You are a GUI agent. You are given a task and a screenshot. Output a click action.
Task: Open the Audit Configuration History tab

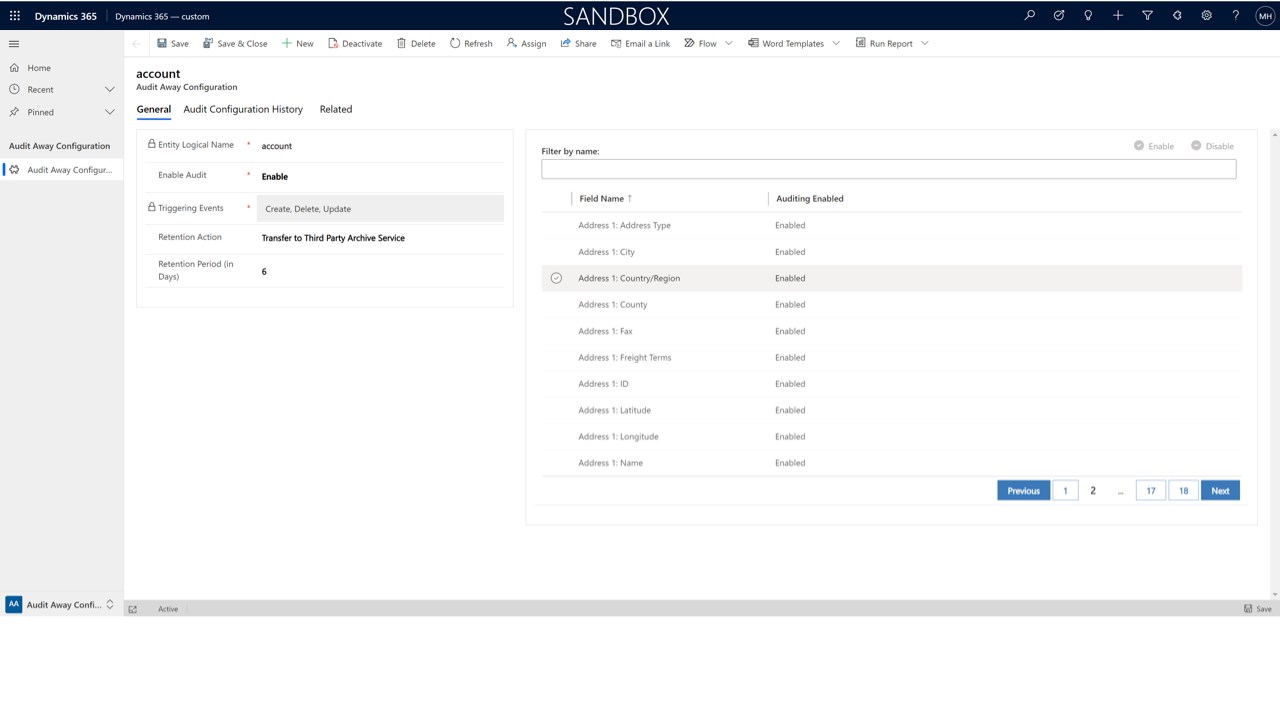[243, 109]
